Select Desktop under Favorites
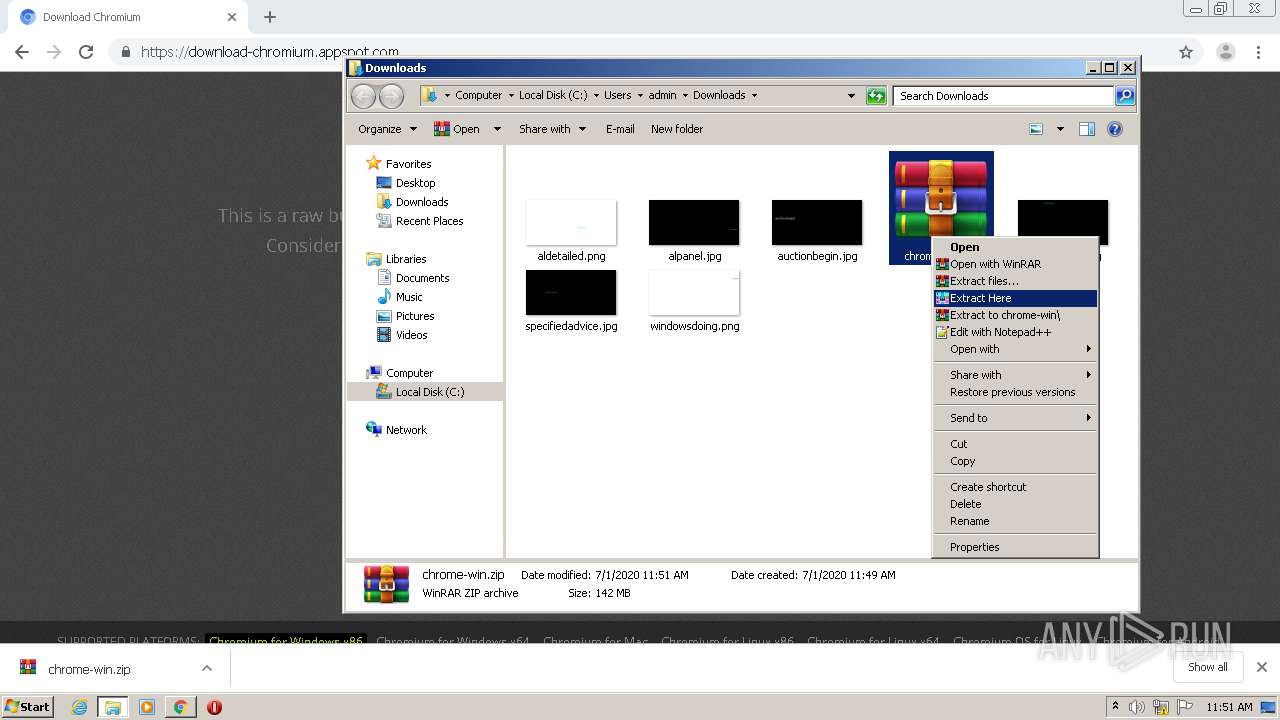The width and height of the screenshot is (1280, 720). pyautogui.click(x=415, y=183)
